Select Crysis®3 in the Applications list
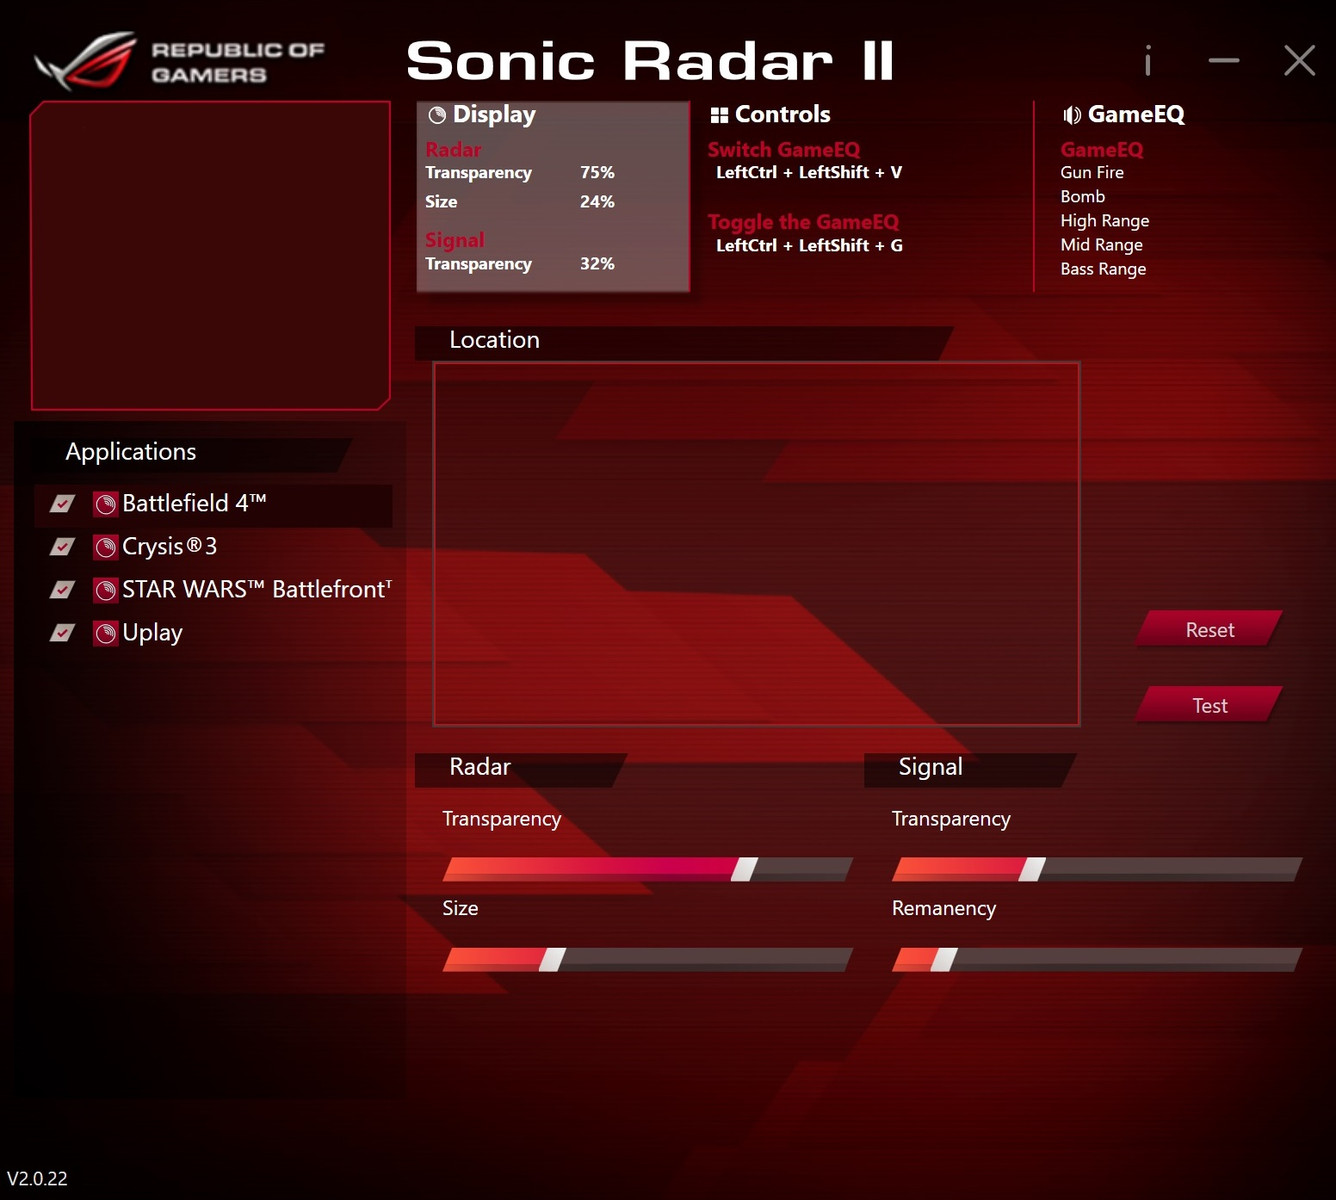The width and height of the screenshot is (1336, 1200). pyautogui.click(x=169, y=547)
